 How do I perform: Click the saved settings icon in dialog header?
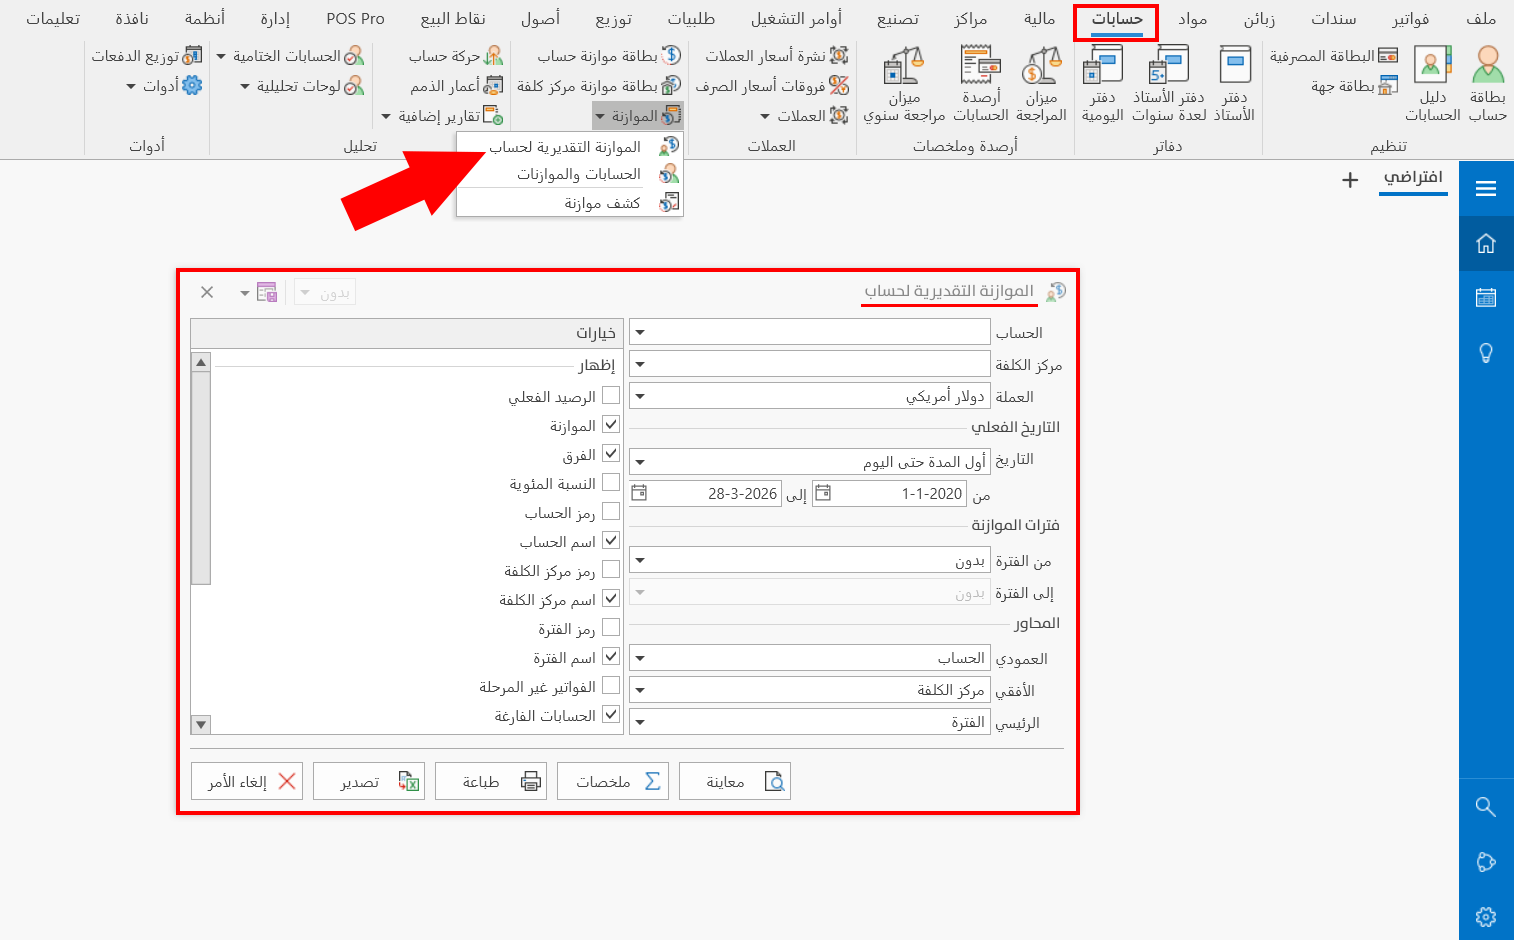tap(267, 292)
